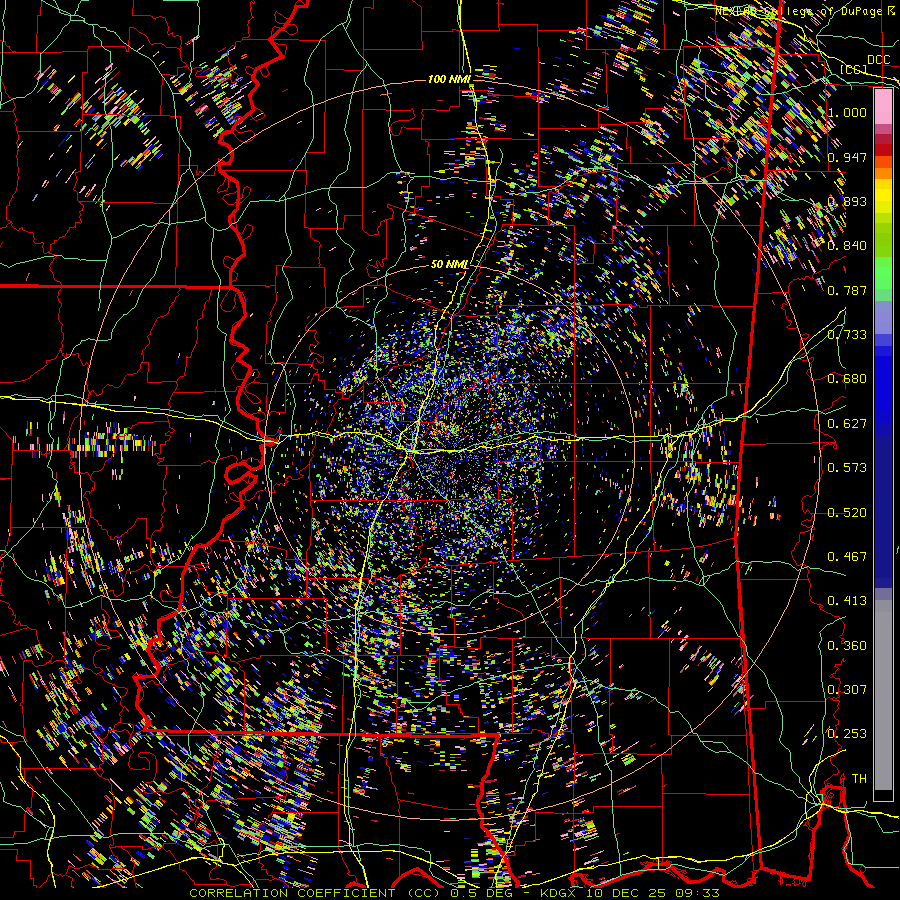Click the 0.520 scale value
900x900 pixels.
click(847, 512)
